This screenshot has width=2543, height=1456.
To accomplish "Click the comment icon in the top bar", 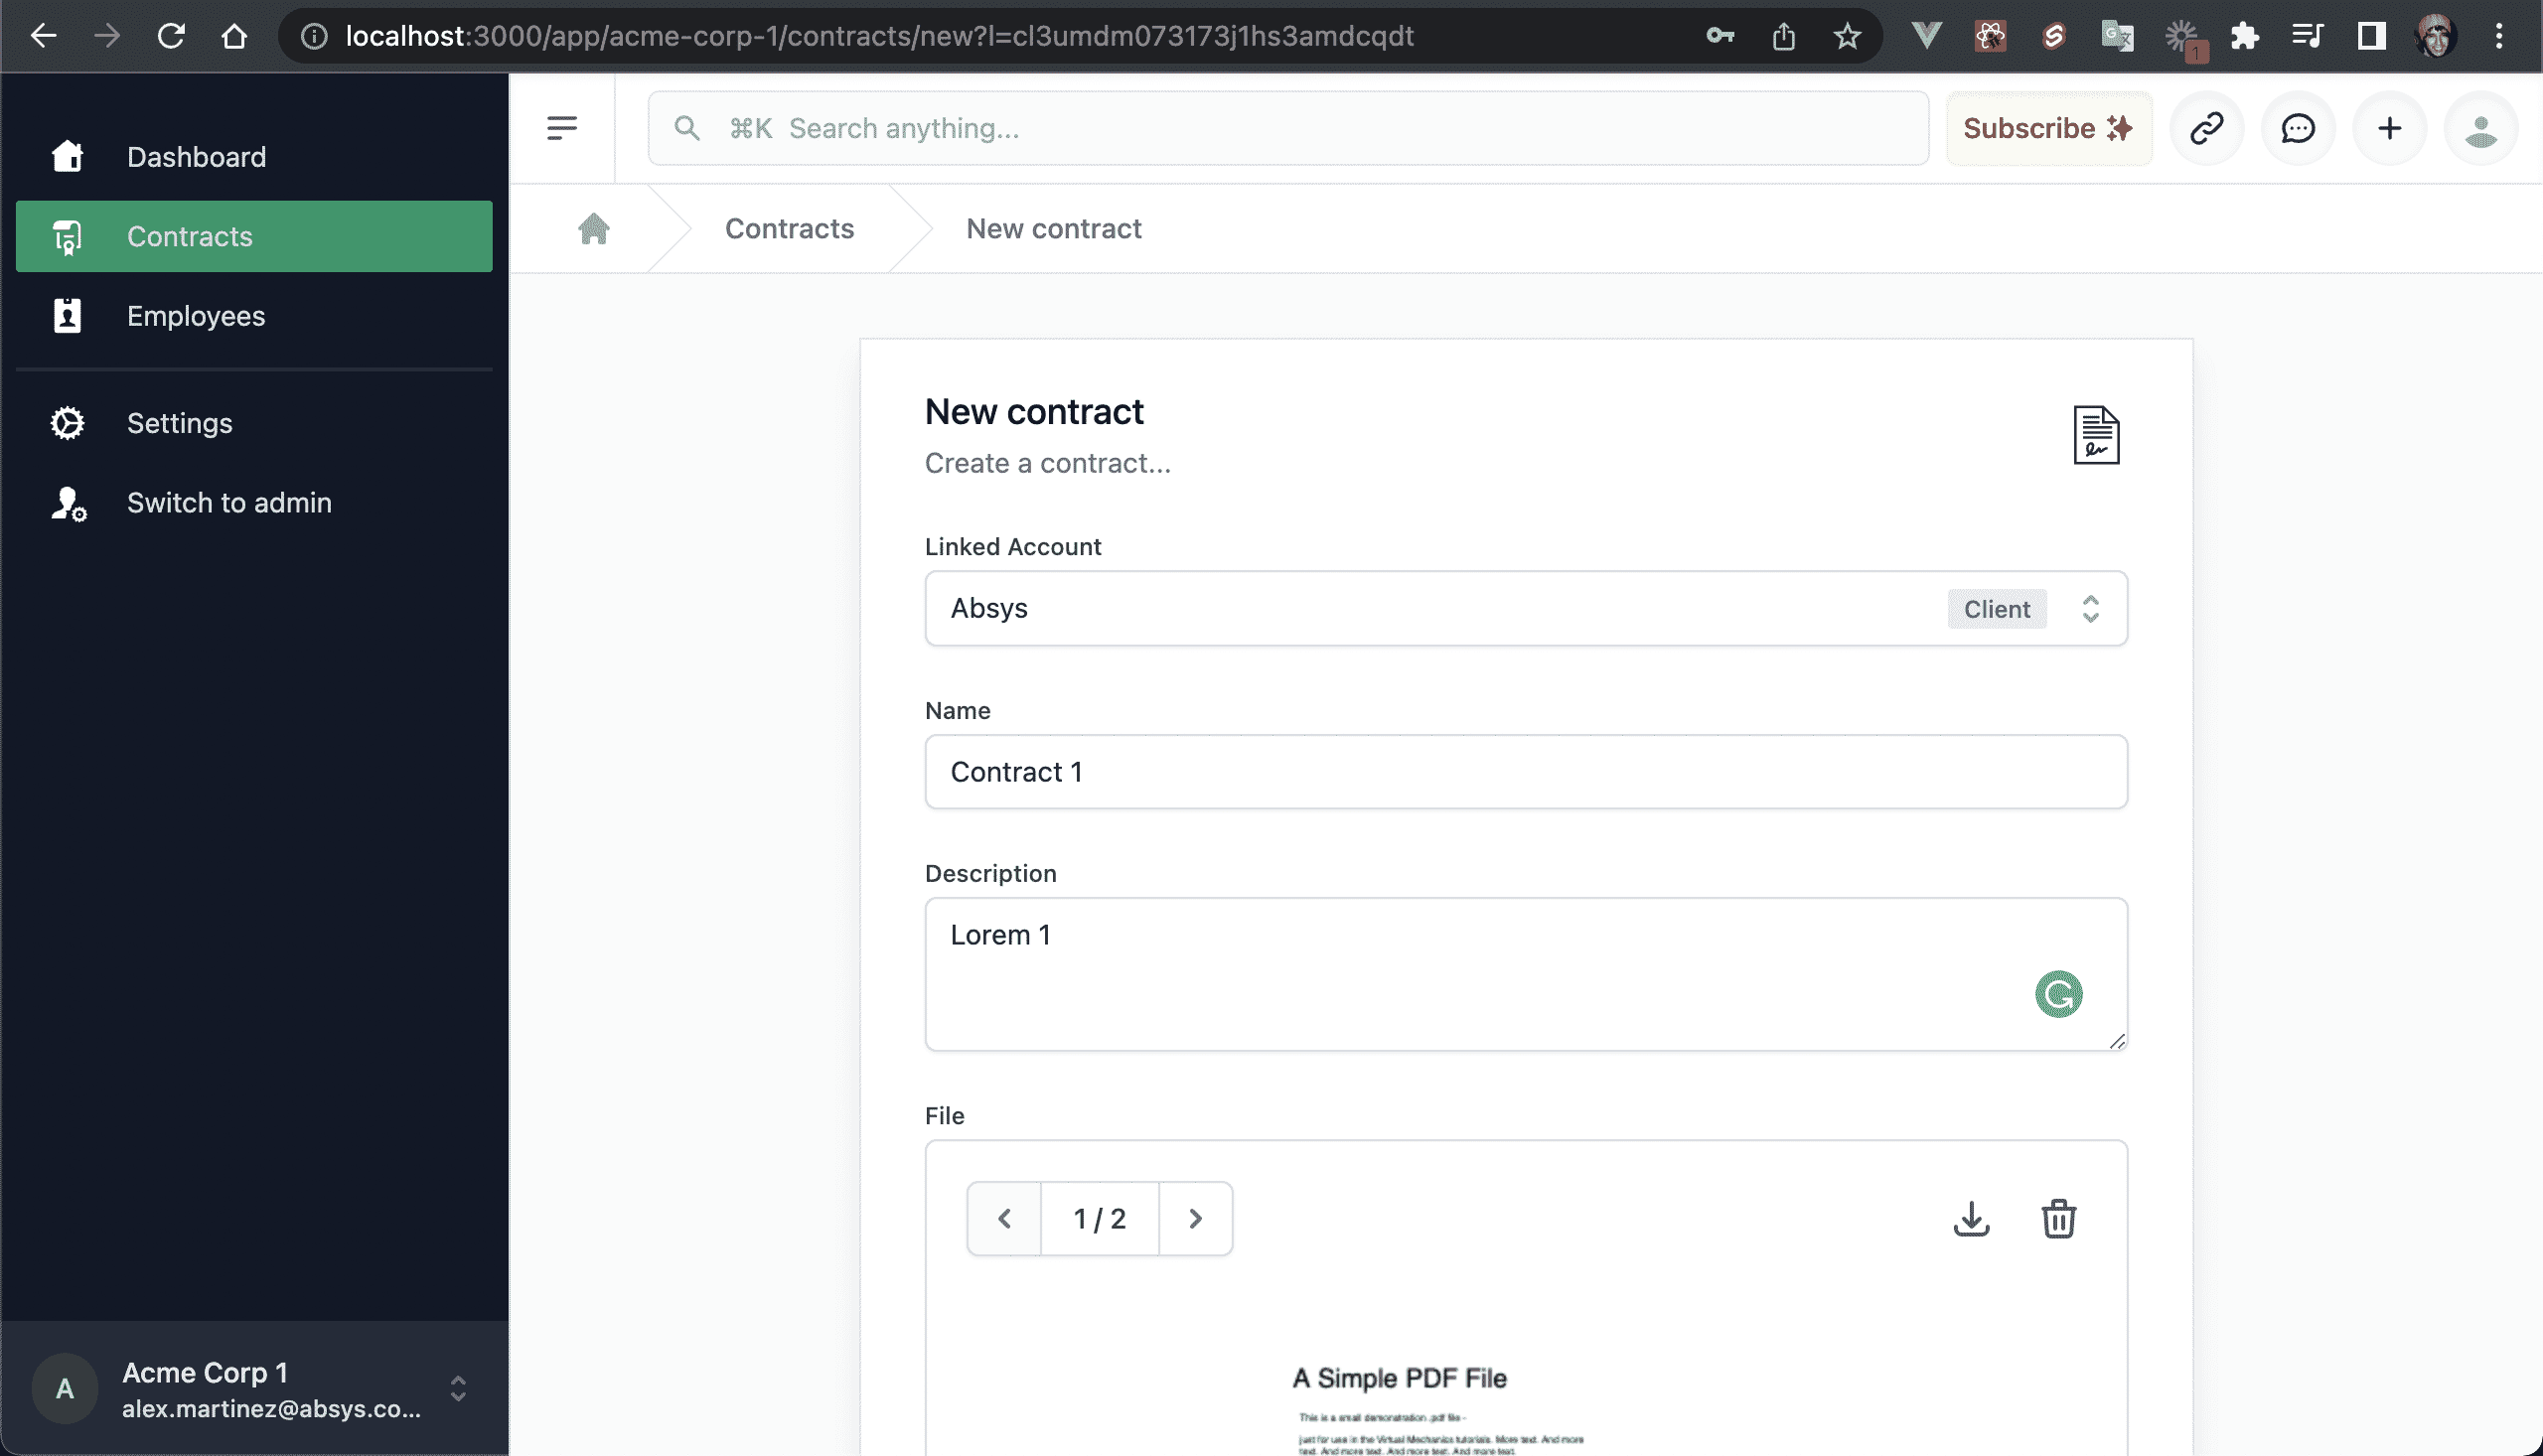I will tap(2297, 127).
